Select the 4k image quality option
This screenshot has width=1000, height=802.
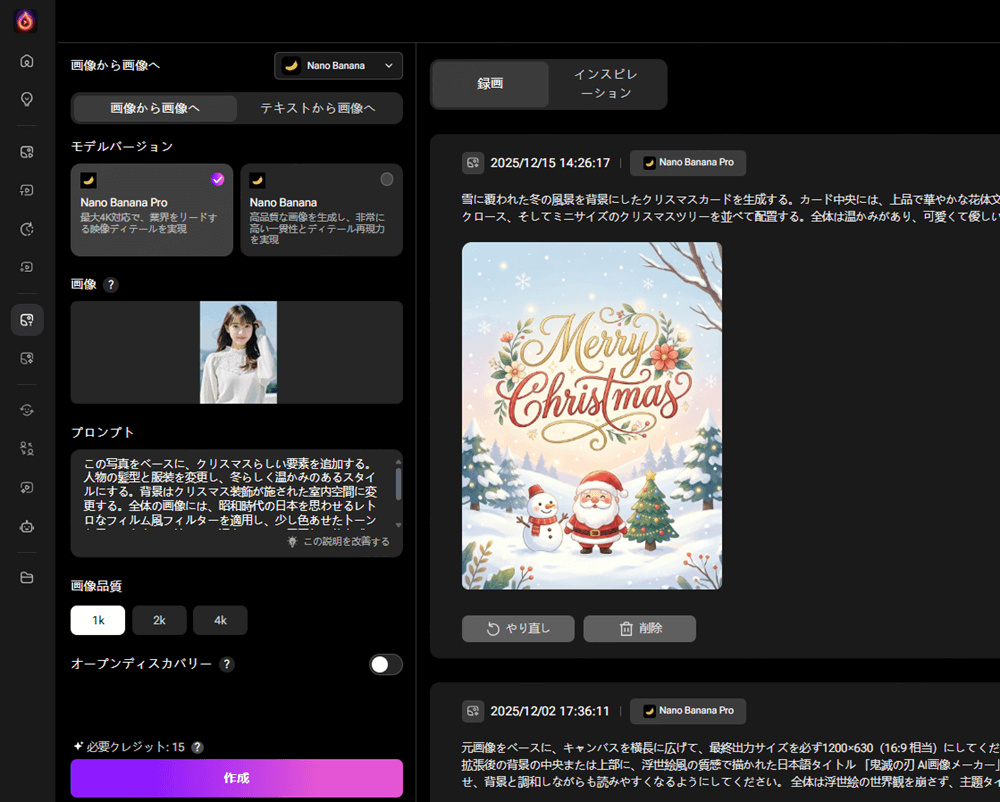coord(220,620)
